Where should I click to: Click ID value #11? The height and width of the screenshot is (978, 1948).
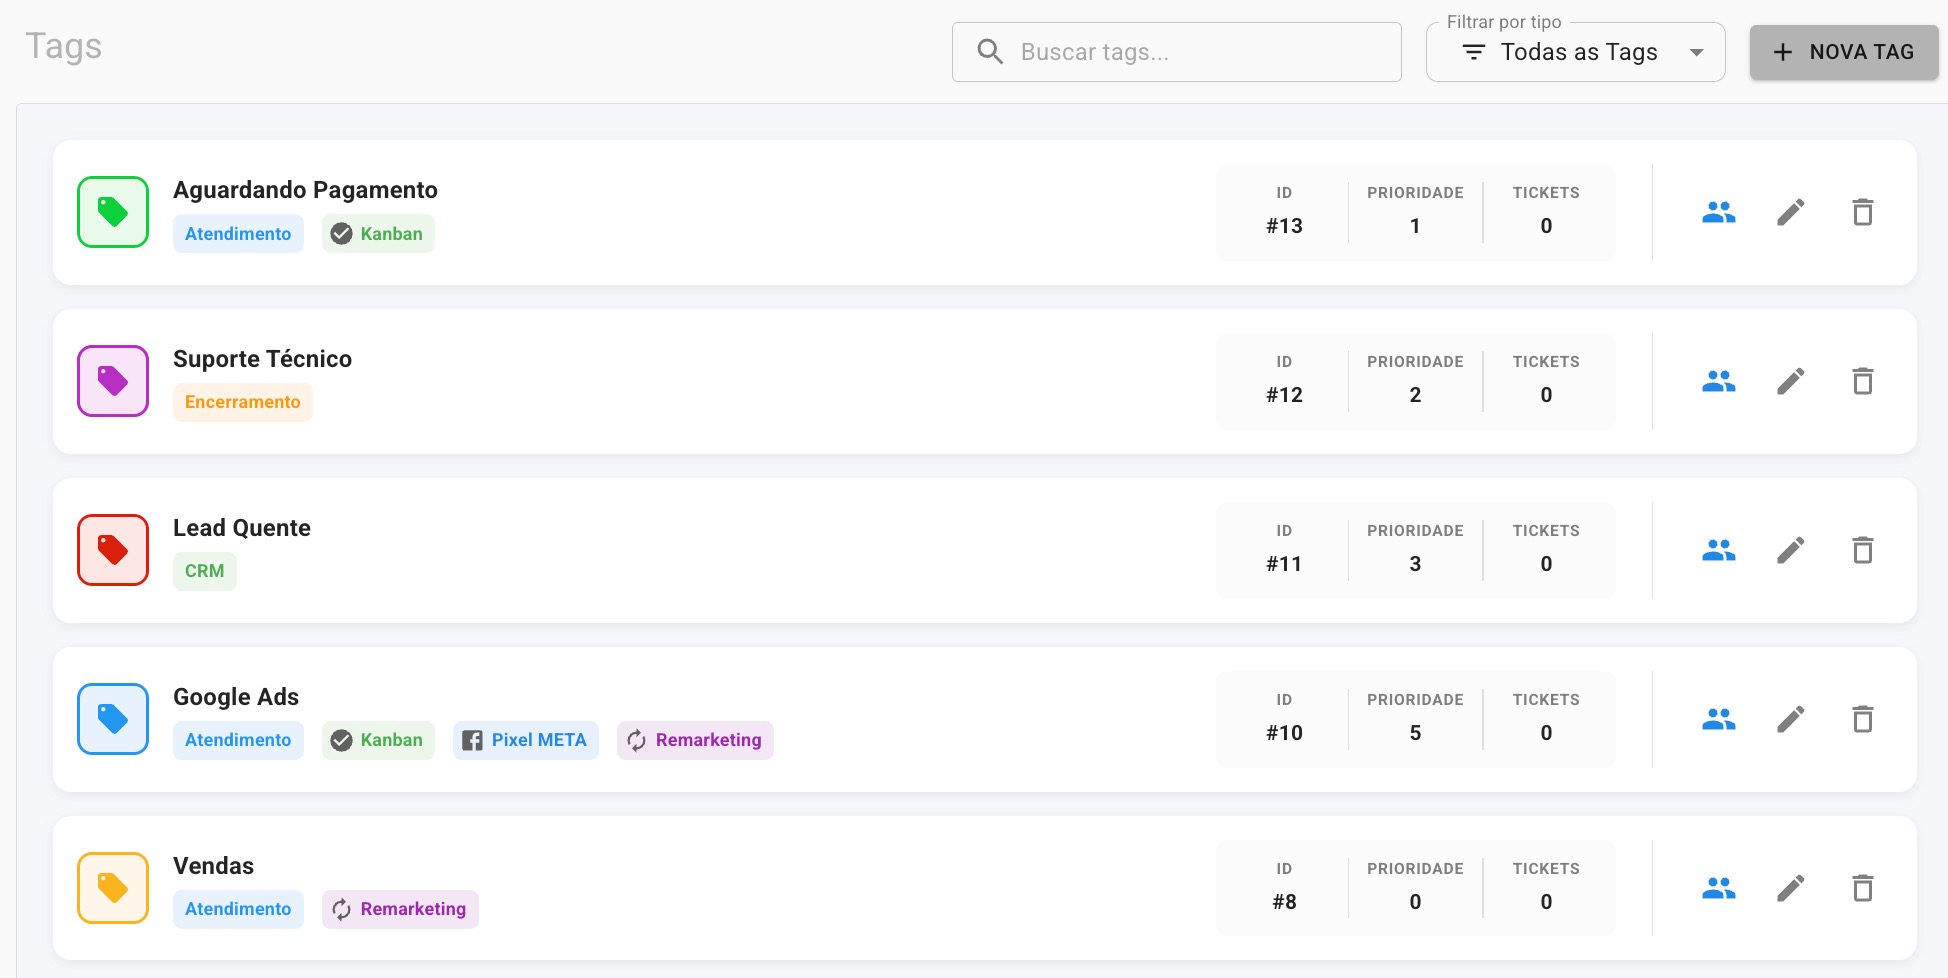tap(1284, 564)
